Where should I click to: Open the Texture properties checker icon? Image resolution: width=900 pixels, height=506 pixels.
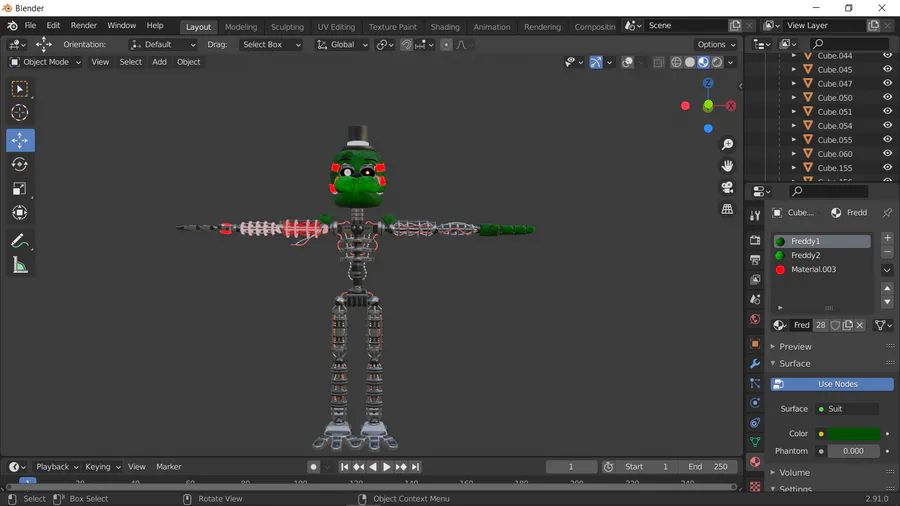pyautogui.click(x=755, y=486)
